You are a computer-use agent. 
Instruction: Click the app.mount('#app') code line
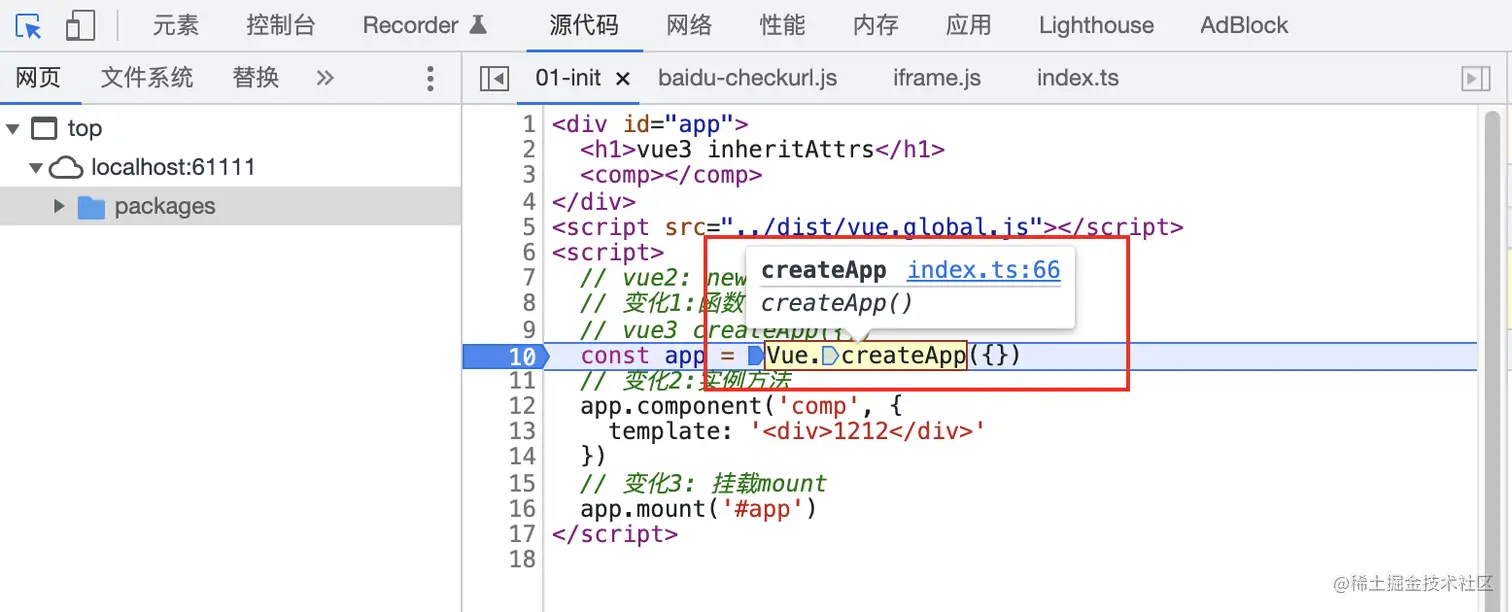(699, 509)
